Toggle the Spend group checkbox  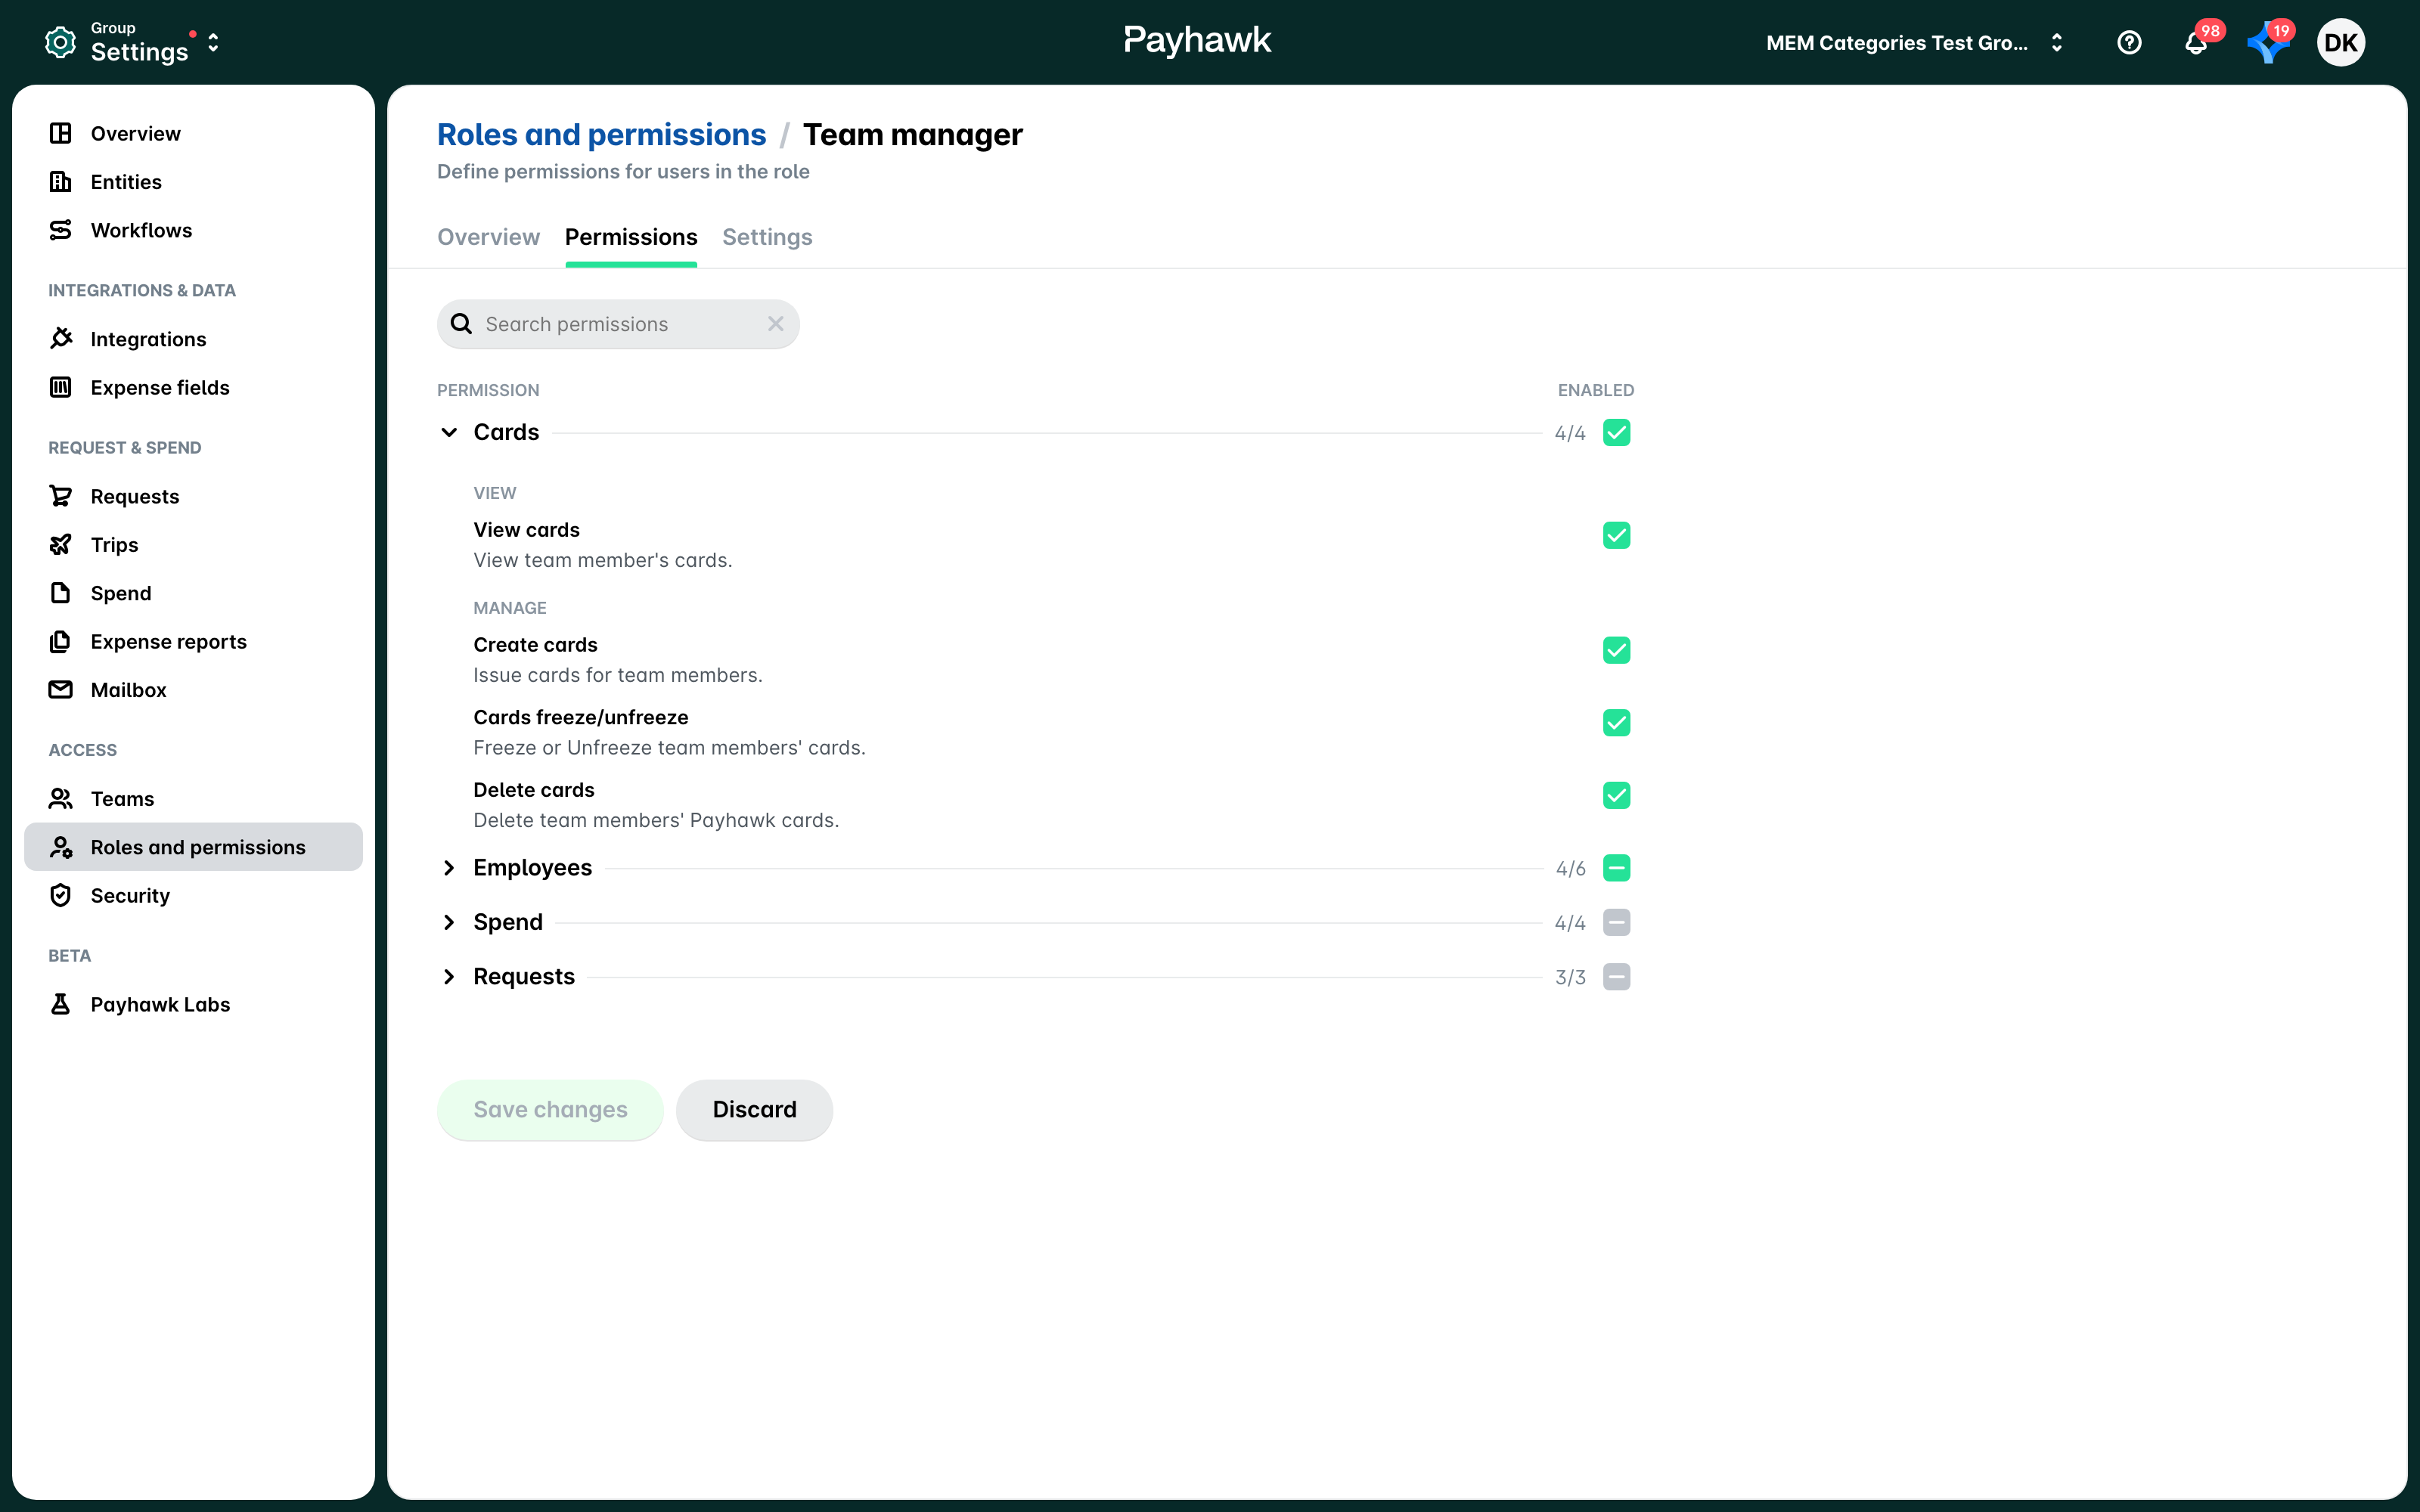click(1616, 922)
